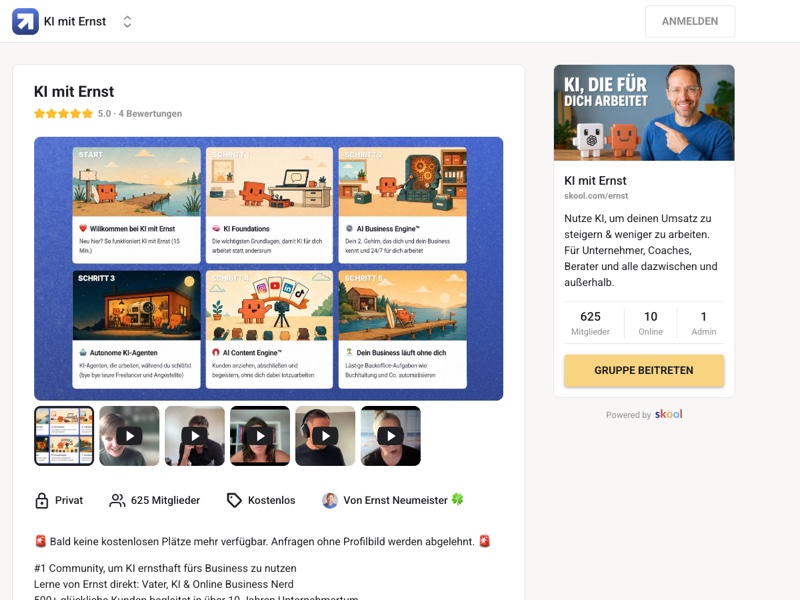
Task: Play the fifth video testimonial thumbnail
Action: [x=390, y=436]
